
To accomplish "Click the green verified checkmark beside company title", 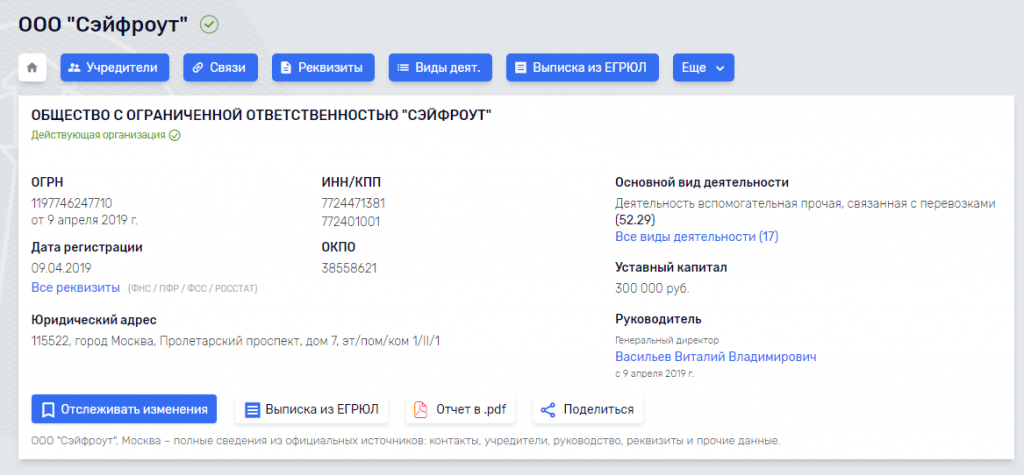I will (209, 25).
